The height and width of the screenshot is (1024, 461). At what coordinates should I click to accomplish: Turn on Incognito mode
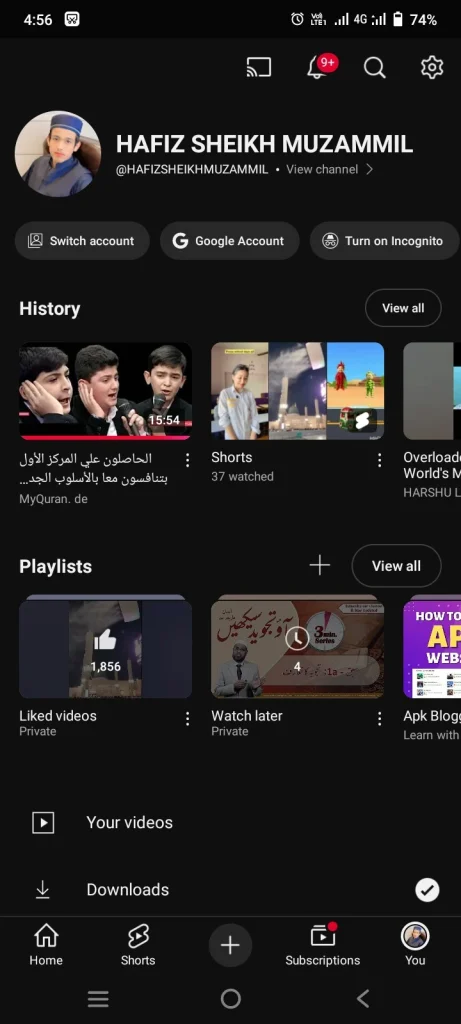(385, 241)
